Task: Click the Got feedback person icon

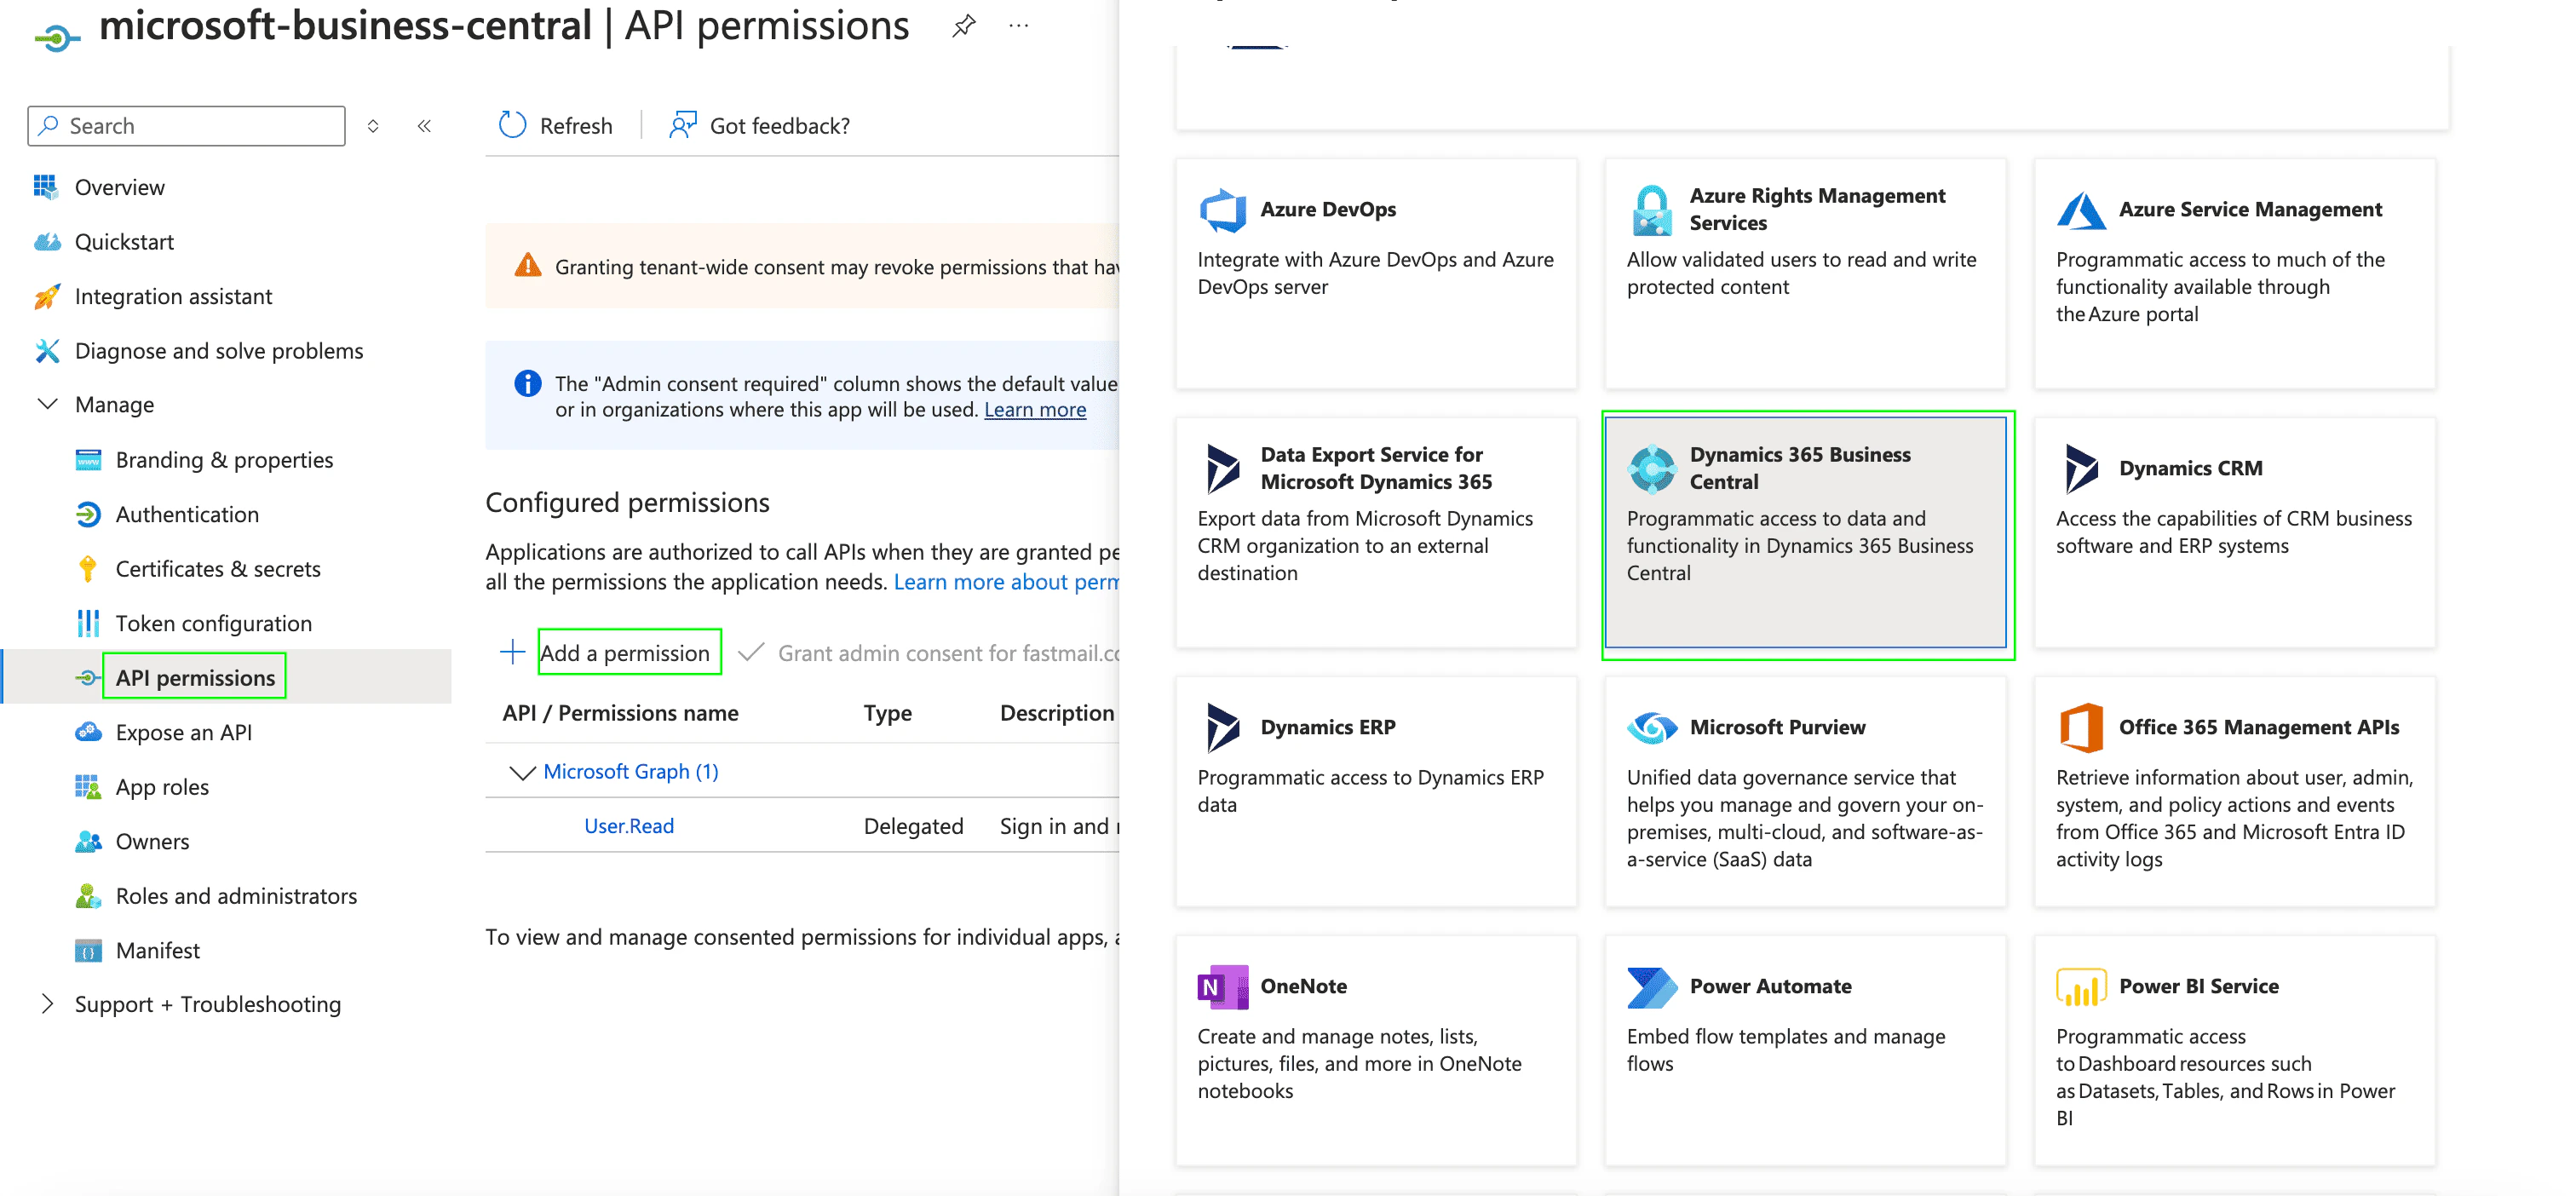Action: 683,125
